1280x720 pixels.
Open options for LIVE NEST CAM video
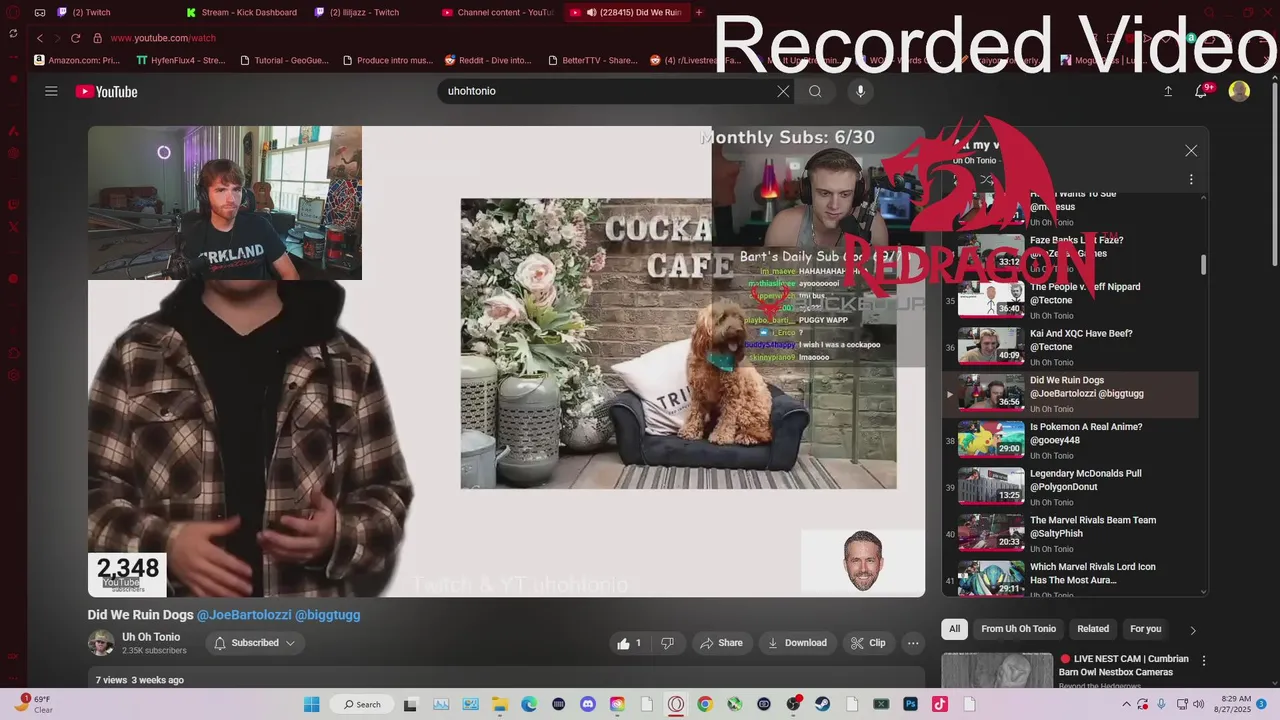[1204, 661]
